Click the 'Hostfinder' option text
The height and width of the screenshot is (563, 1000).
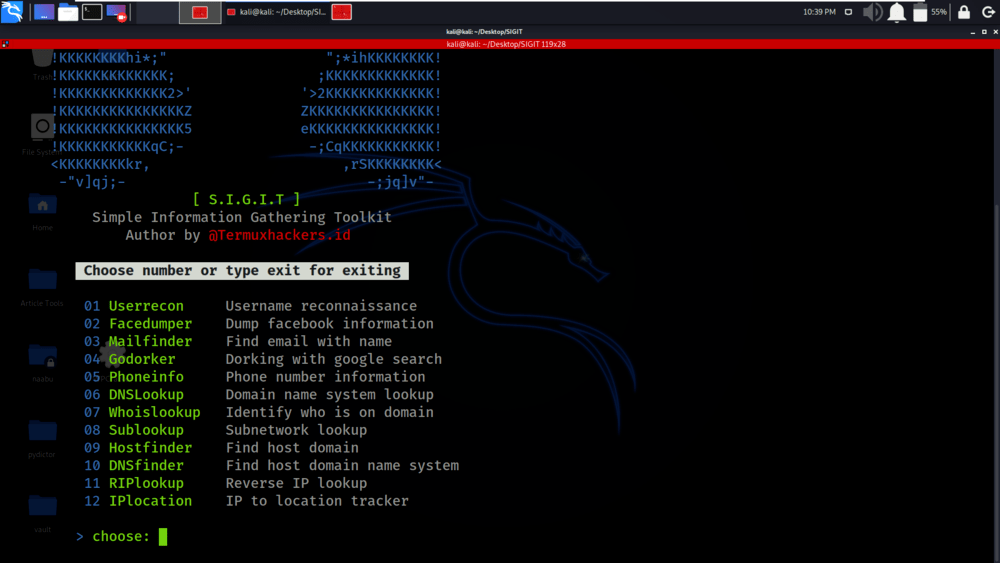click(151, 448)
